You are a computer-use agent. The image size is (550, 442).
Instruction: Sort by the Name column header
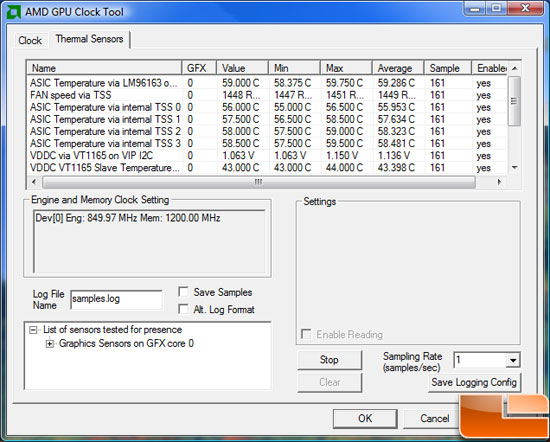click(104, 68)
